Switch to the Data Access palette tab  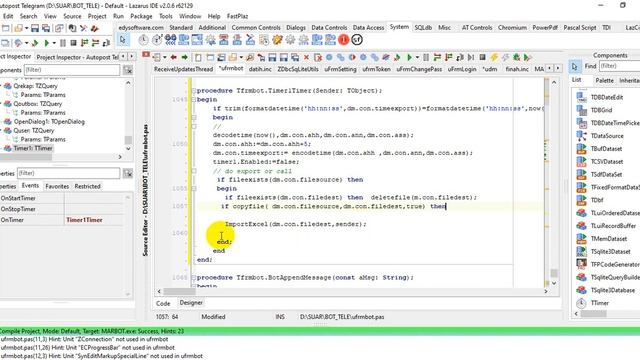[368, 27]
